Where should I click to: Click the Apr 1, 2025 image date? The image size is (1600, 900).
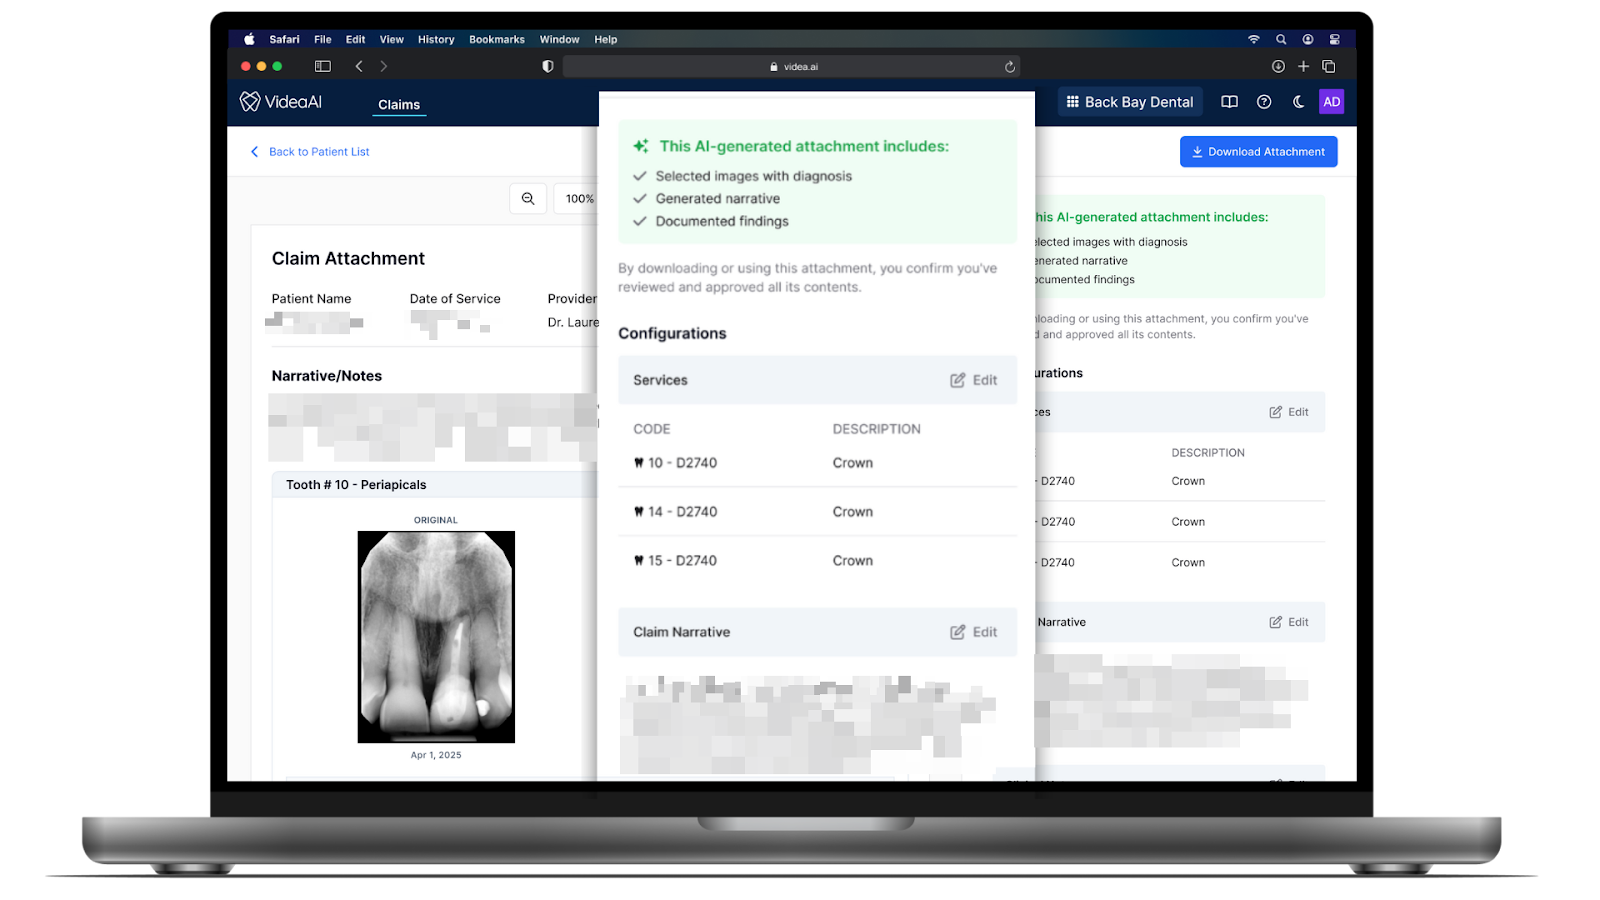[x=436, y=755]
